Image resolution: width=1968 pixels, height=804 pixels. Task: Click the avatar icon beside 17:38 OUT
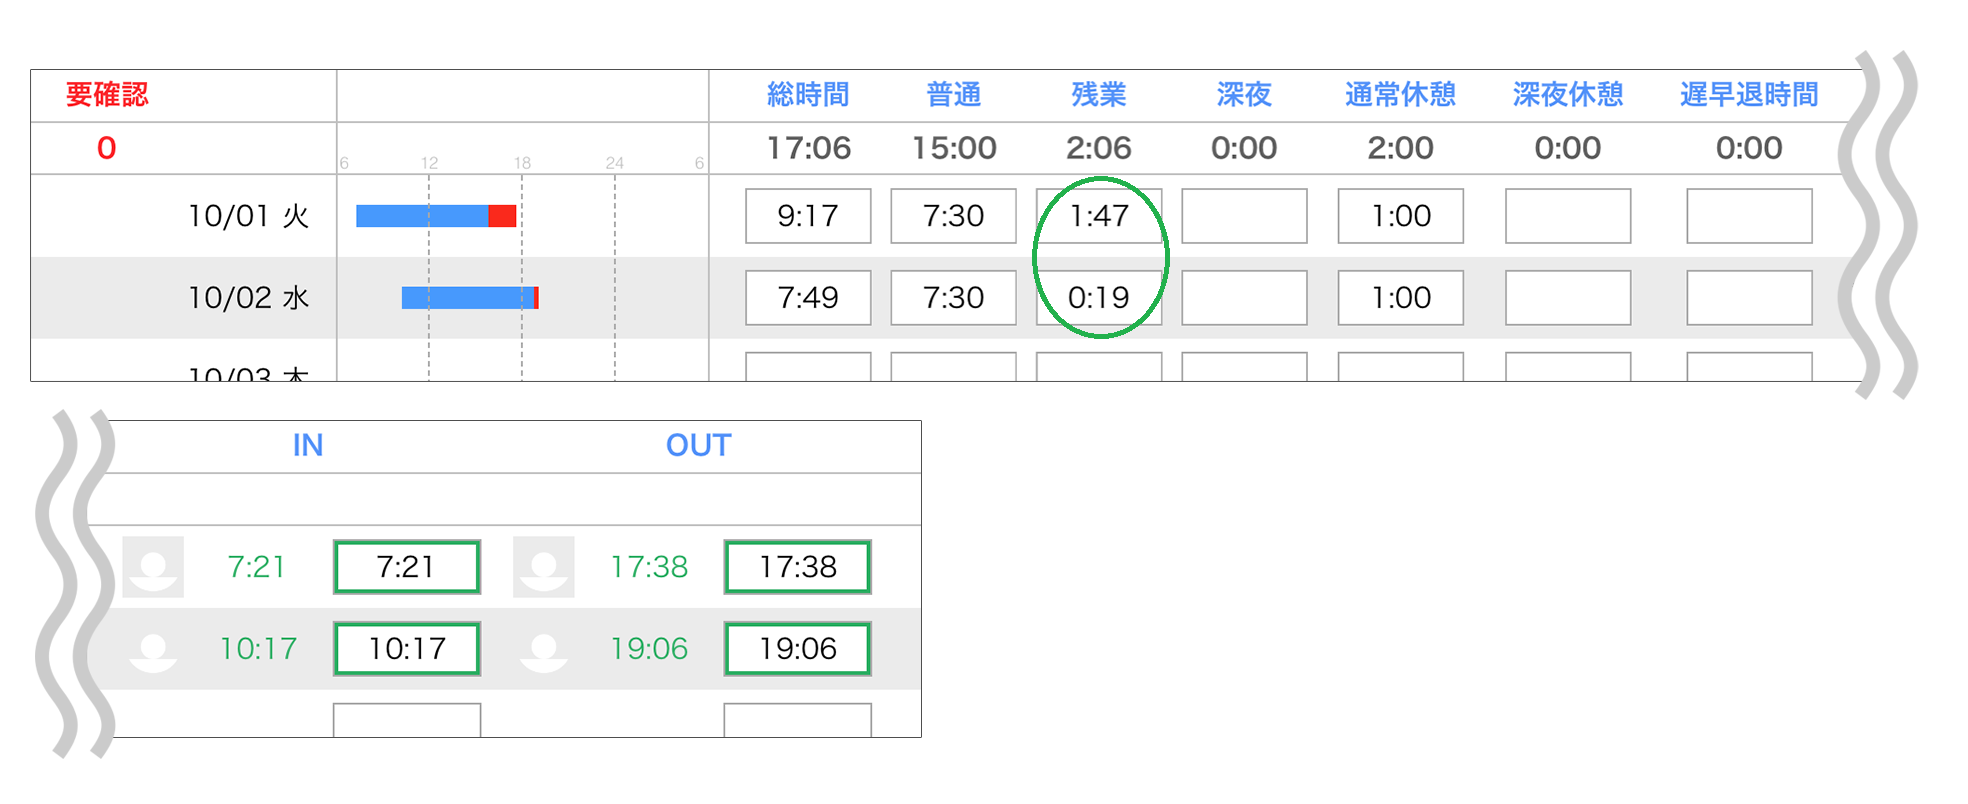coord(544,567)
